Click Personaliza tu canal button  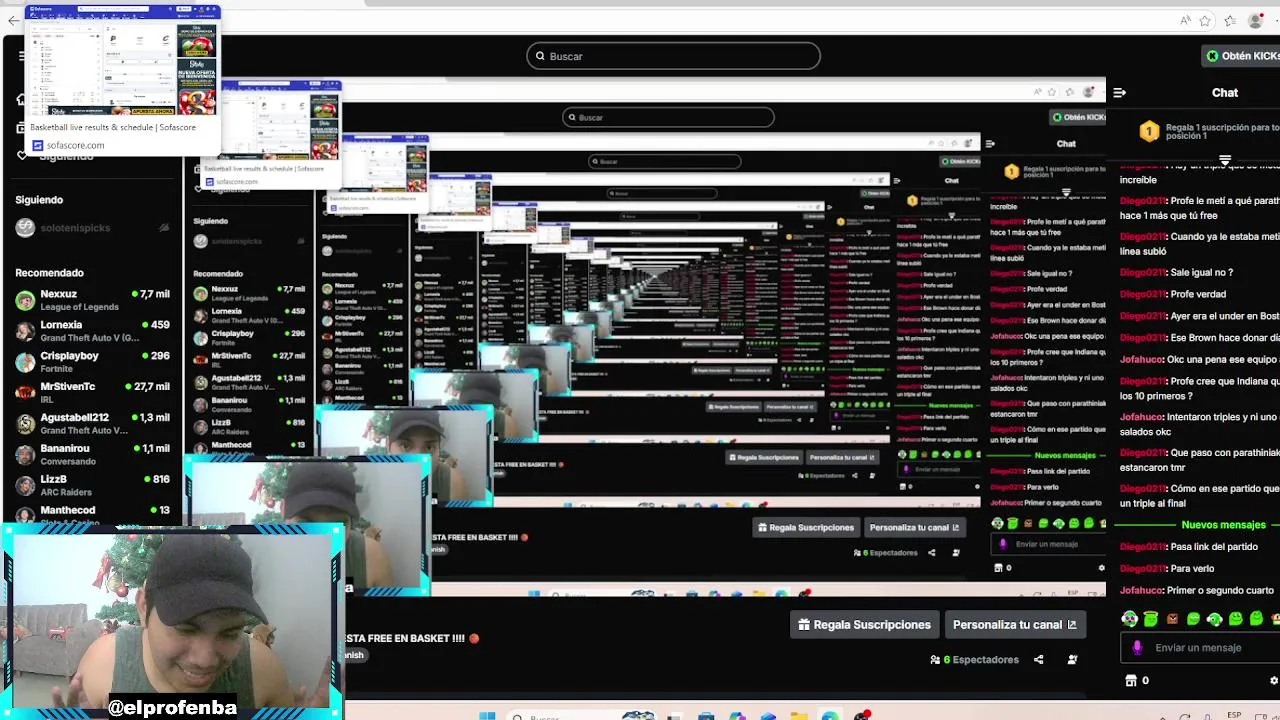coord(1014,625)
